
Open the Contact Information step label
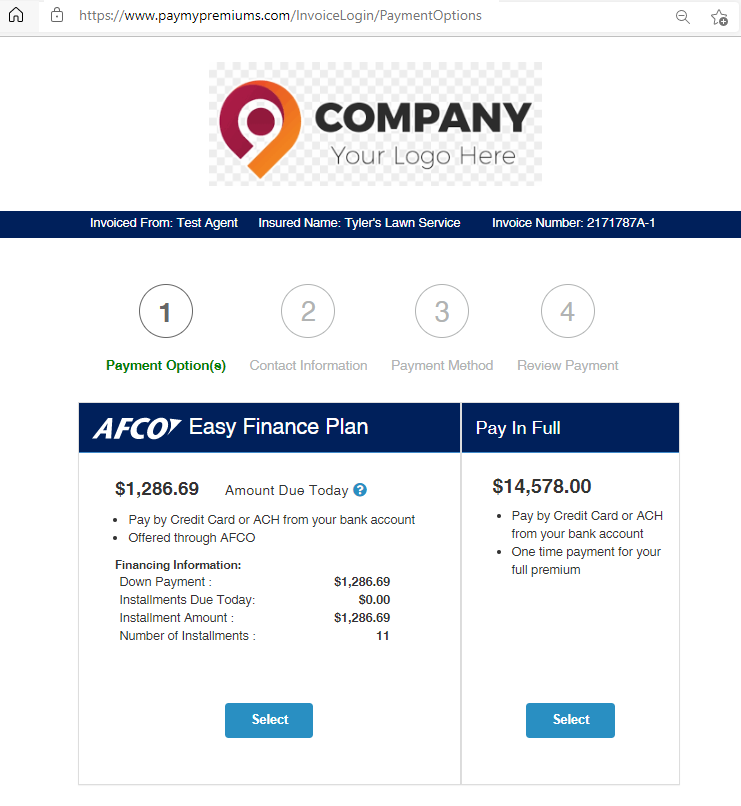pyautogui.click(x=308, y=366)
